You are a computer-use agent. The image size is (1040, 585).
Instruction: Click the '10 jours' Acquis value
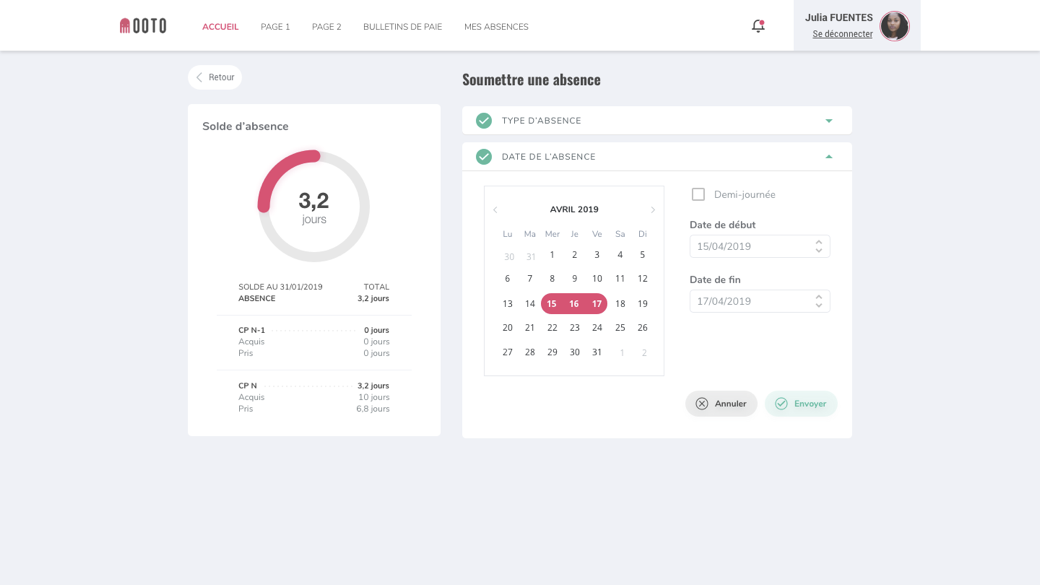tap(374, 397)
